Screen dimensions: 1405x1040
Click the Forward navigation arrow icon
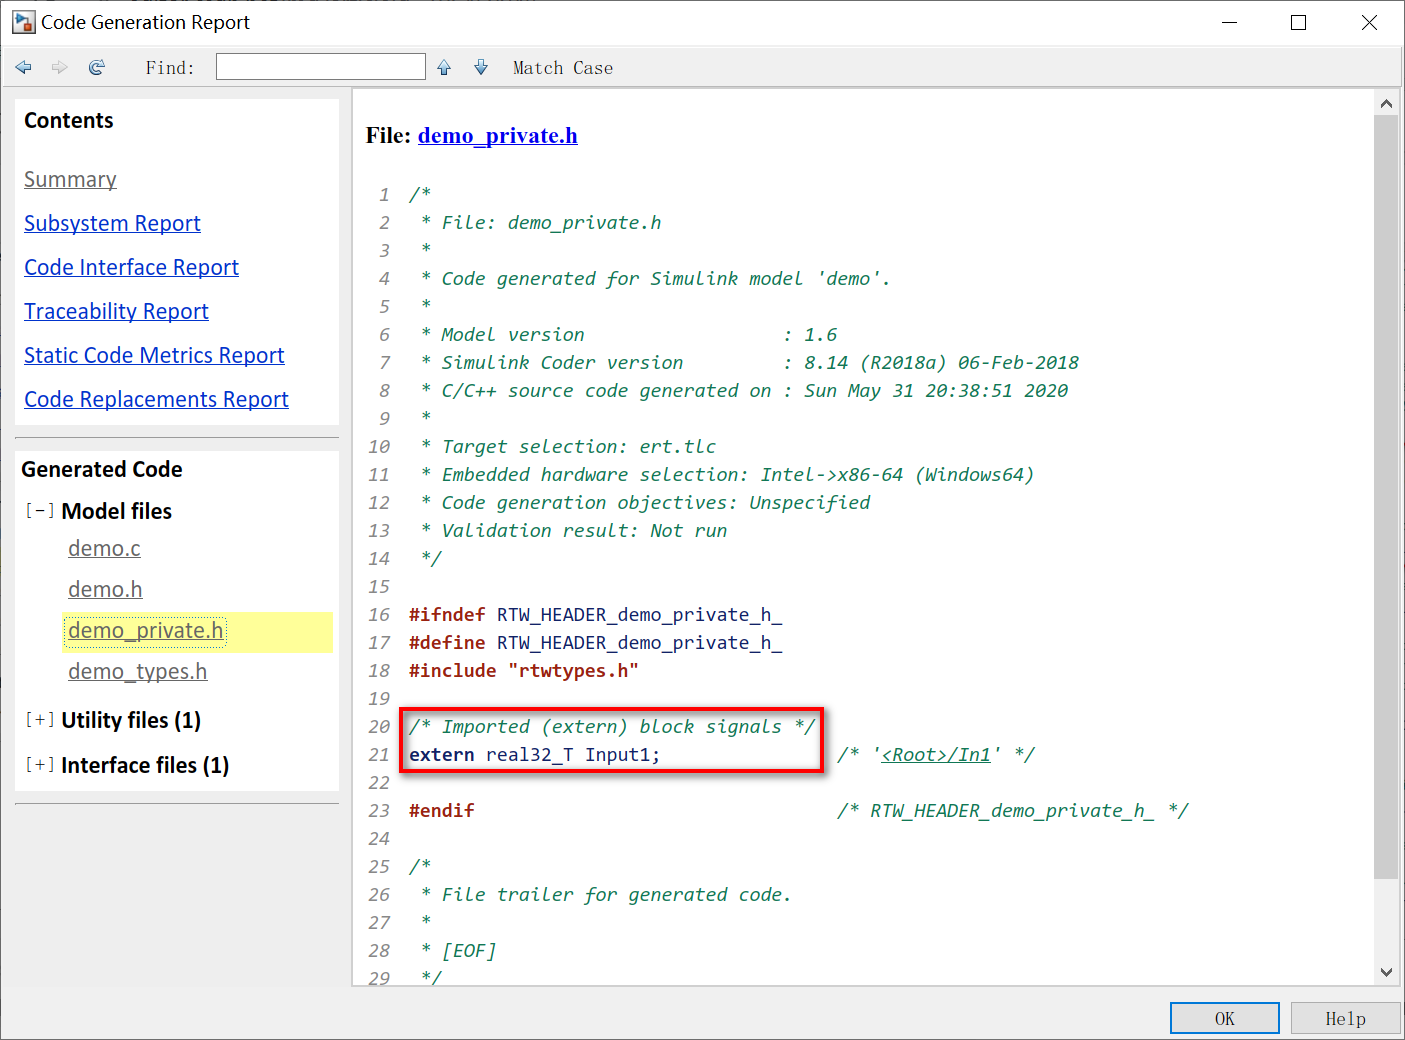(x=60, y=67)
